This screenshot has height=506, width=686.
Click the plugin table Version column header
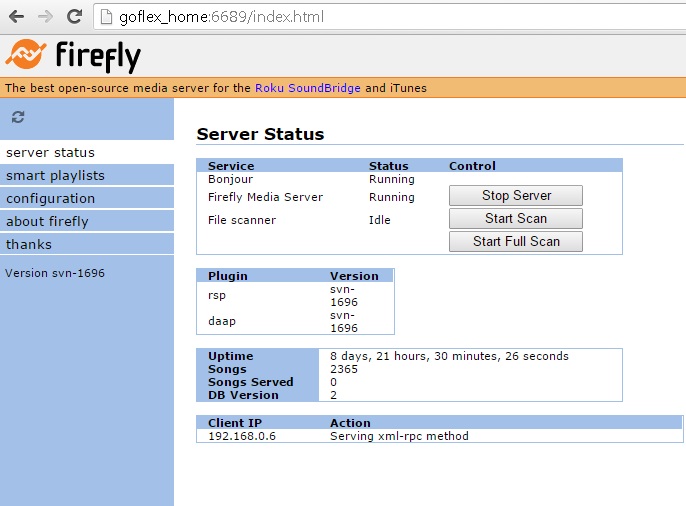tap(354, 276)
